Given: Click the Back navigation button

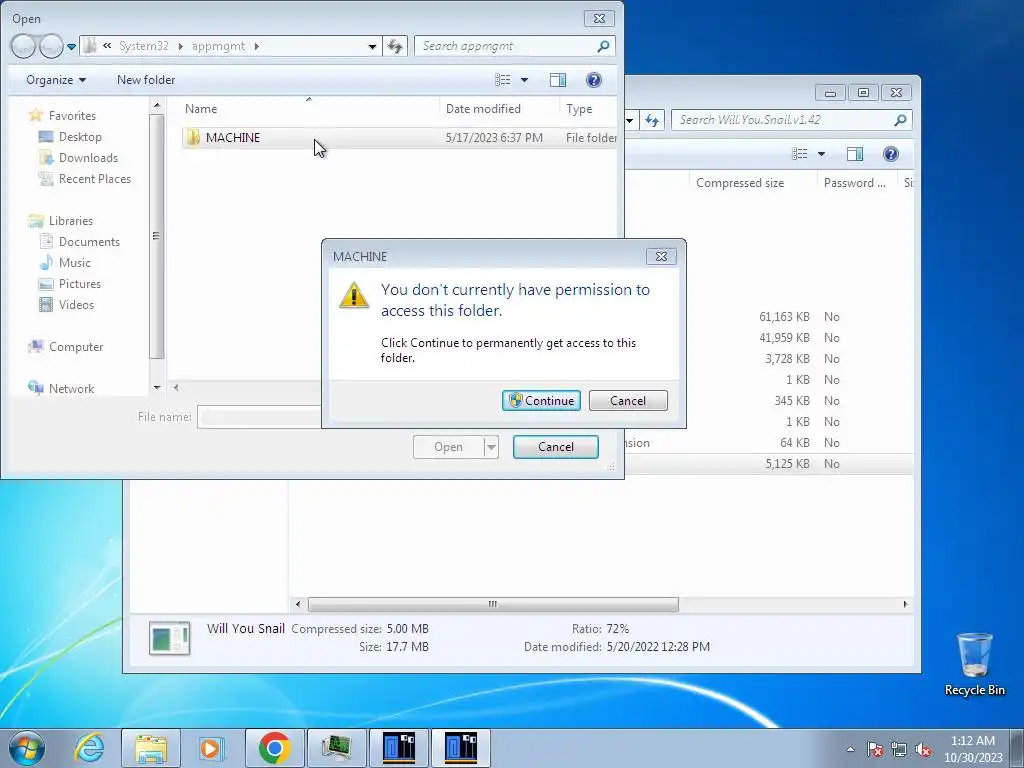Looking at the screenshot, I should pyautogui.click(x=23, y=46).
